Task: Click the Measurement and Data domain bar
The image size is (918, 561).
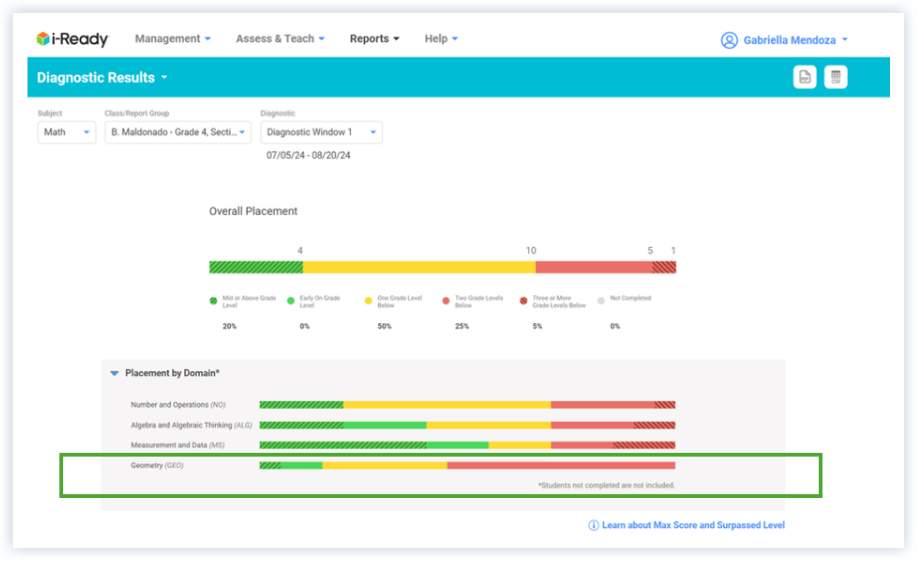Action: tap(467, 445)
